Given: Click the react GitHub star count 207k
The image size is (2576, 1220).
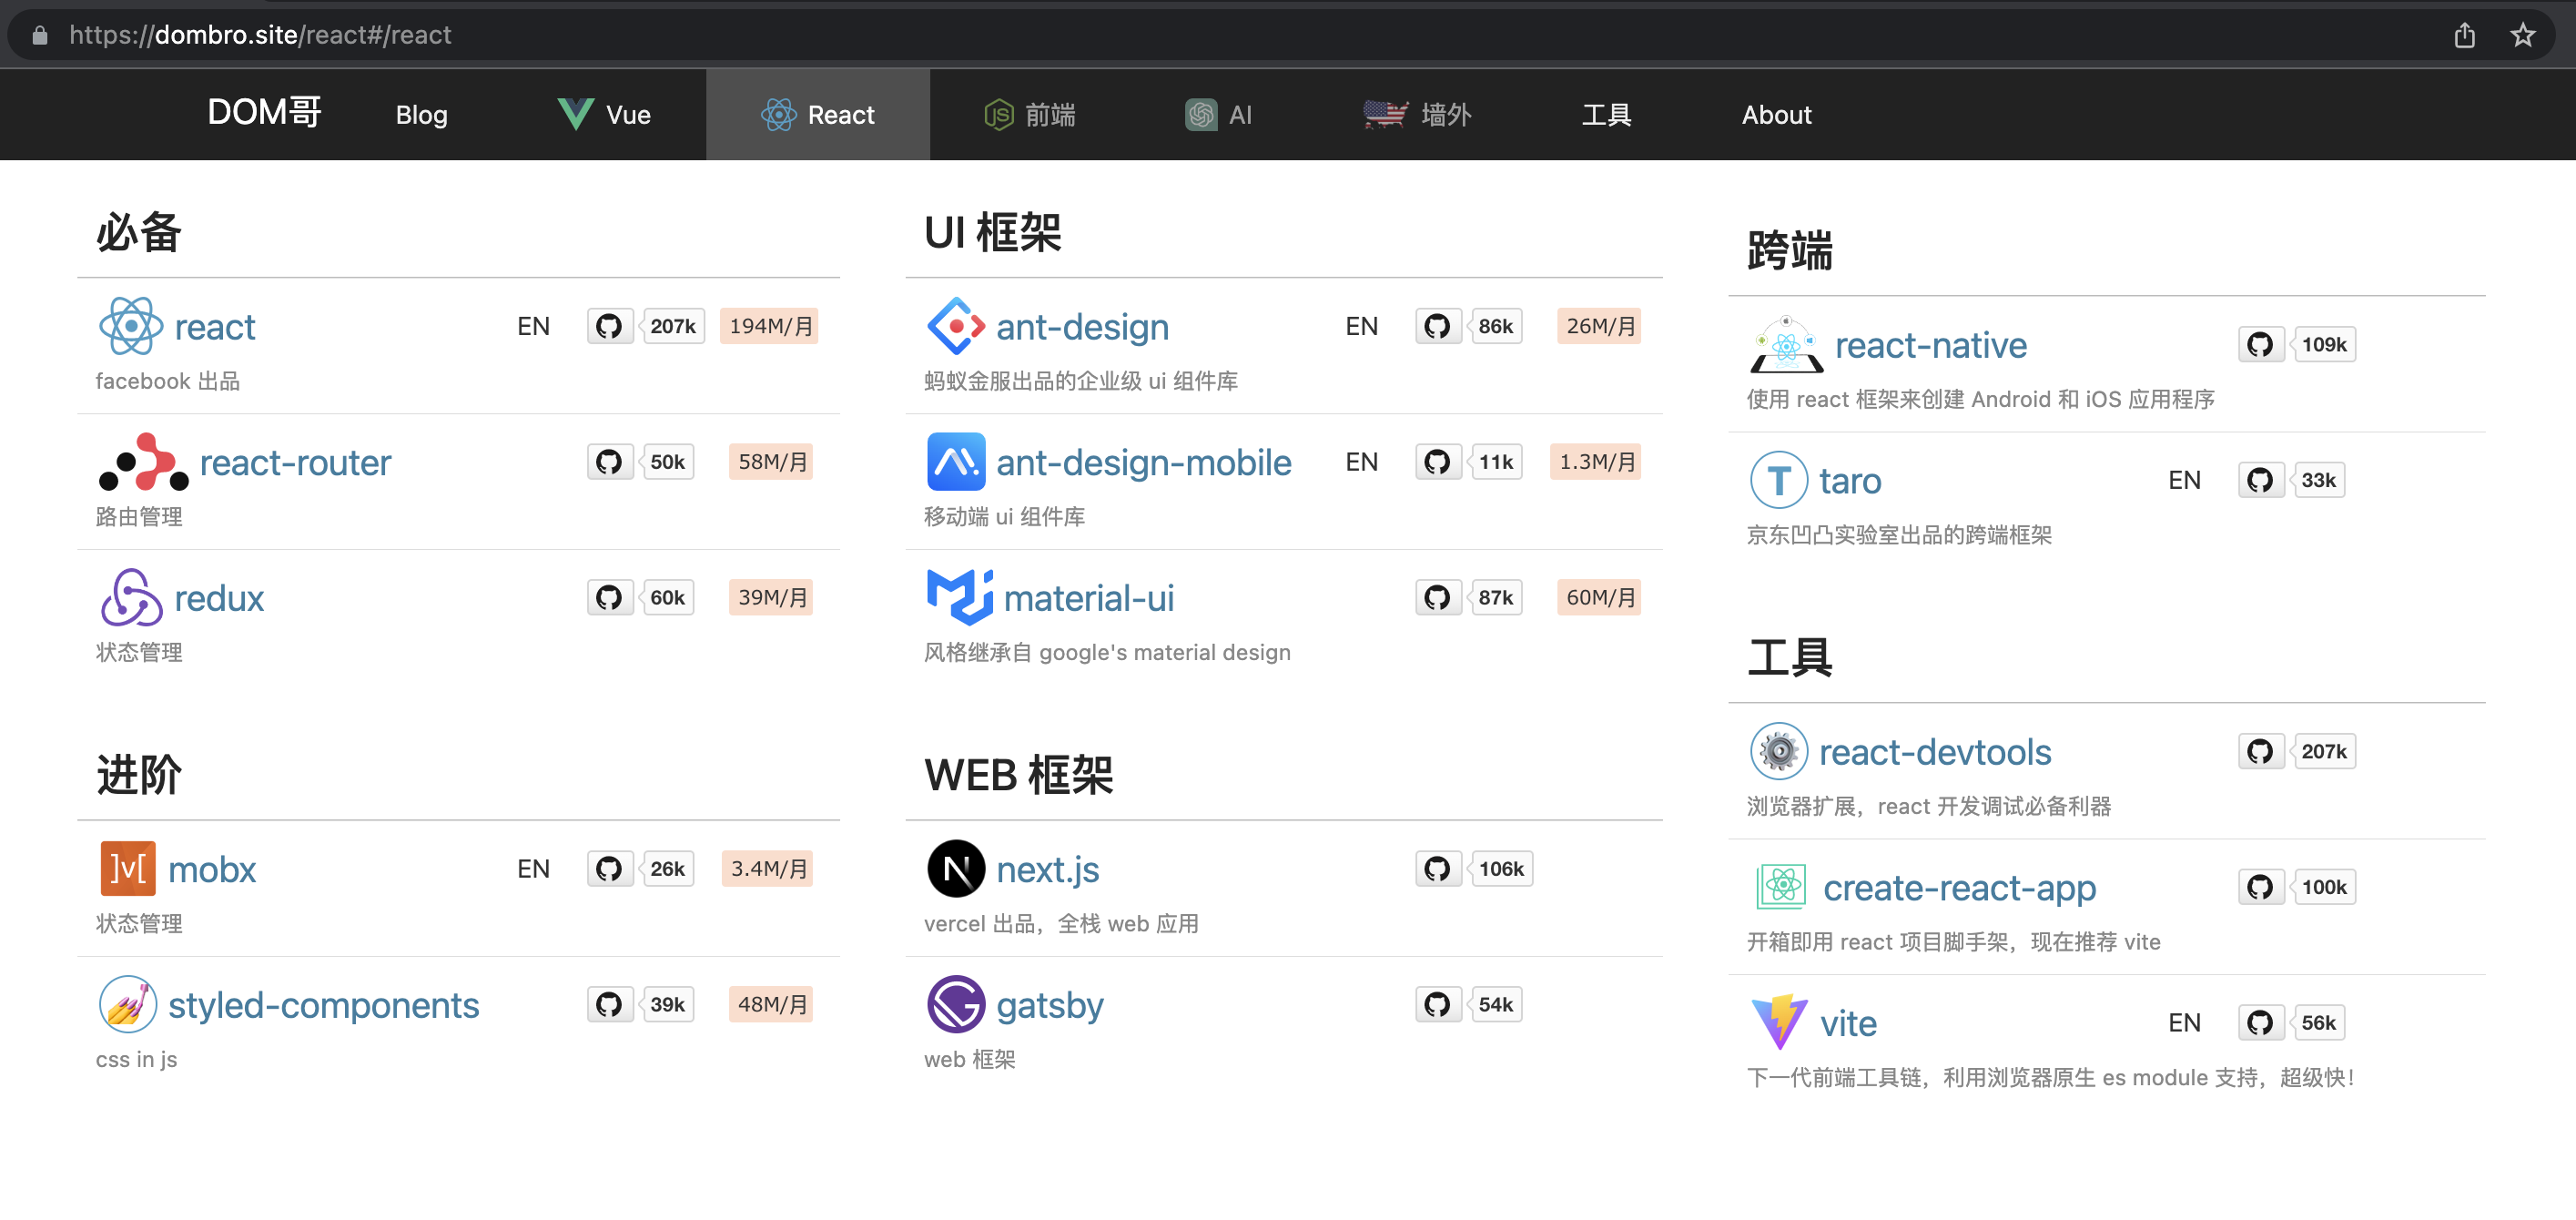Looking at the screenshot, I should click(670, 326).
